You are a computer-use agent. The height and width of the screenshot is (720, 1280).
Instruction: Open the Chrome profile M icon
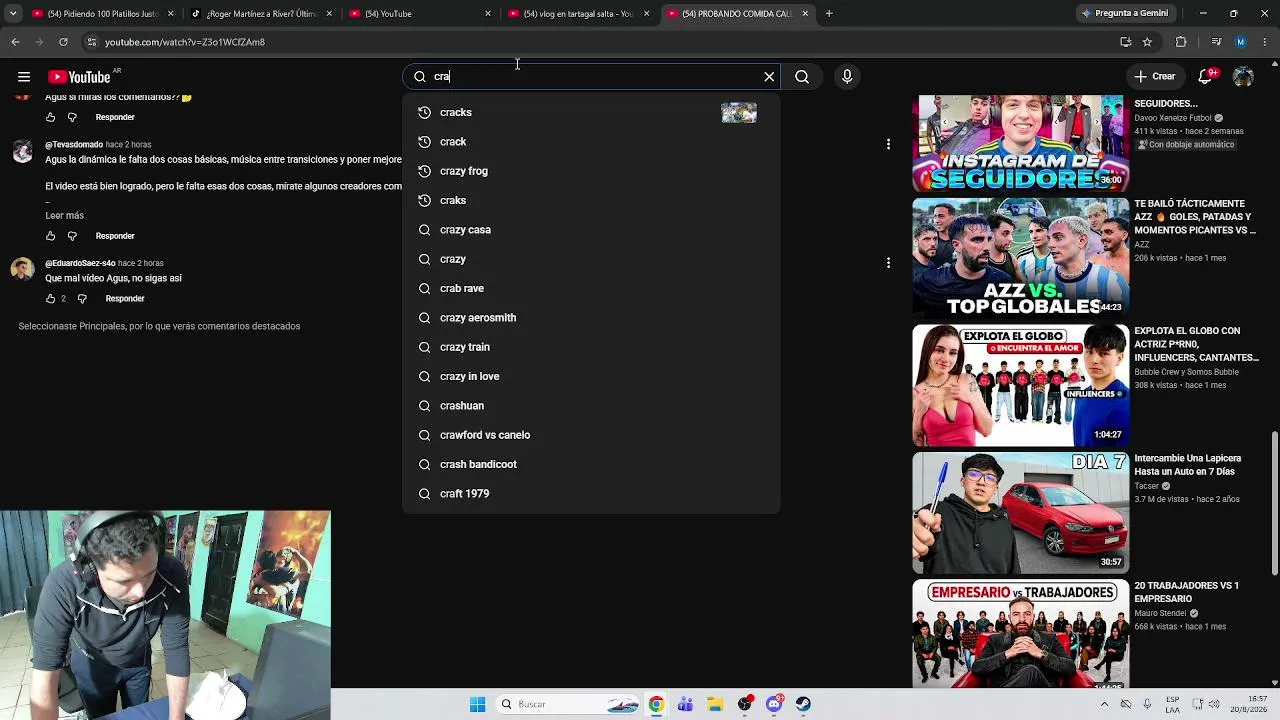(x=1241, y=42)
